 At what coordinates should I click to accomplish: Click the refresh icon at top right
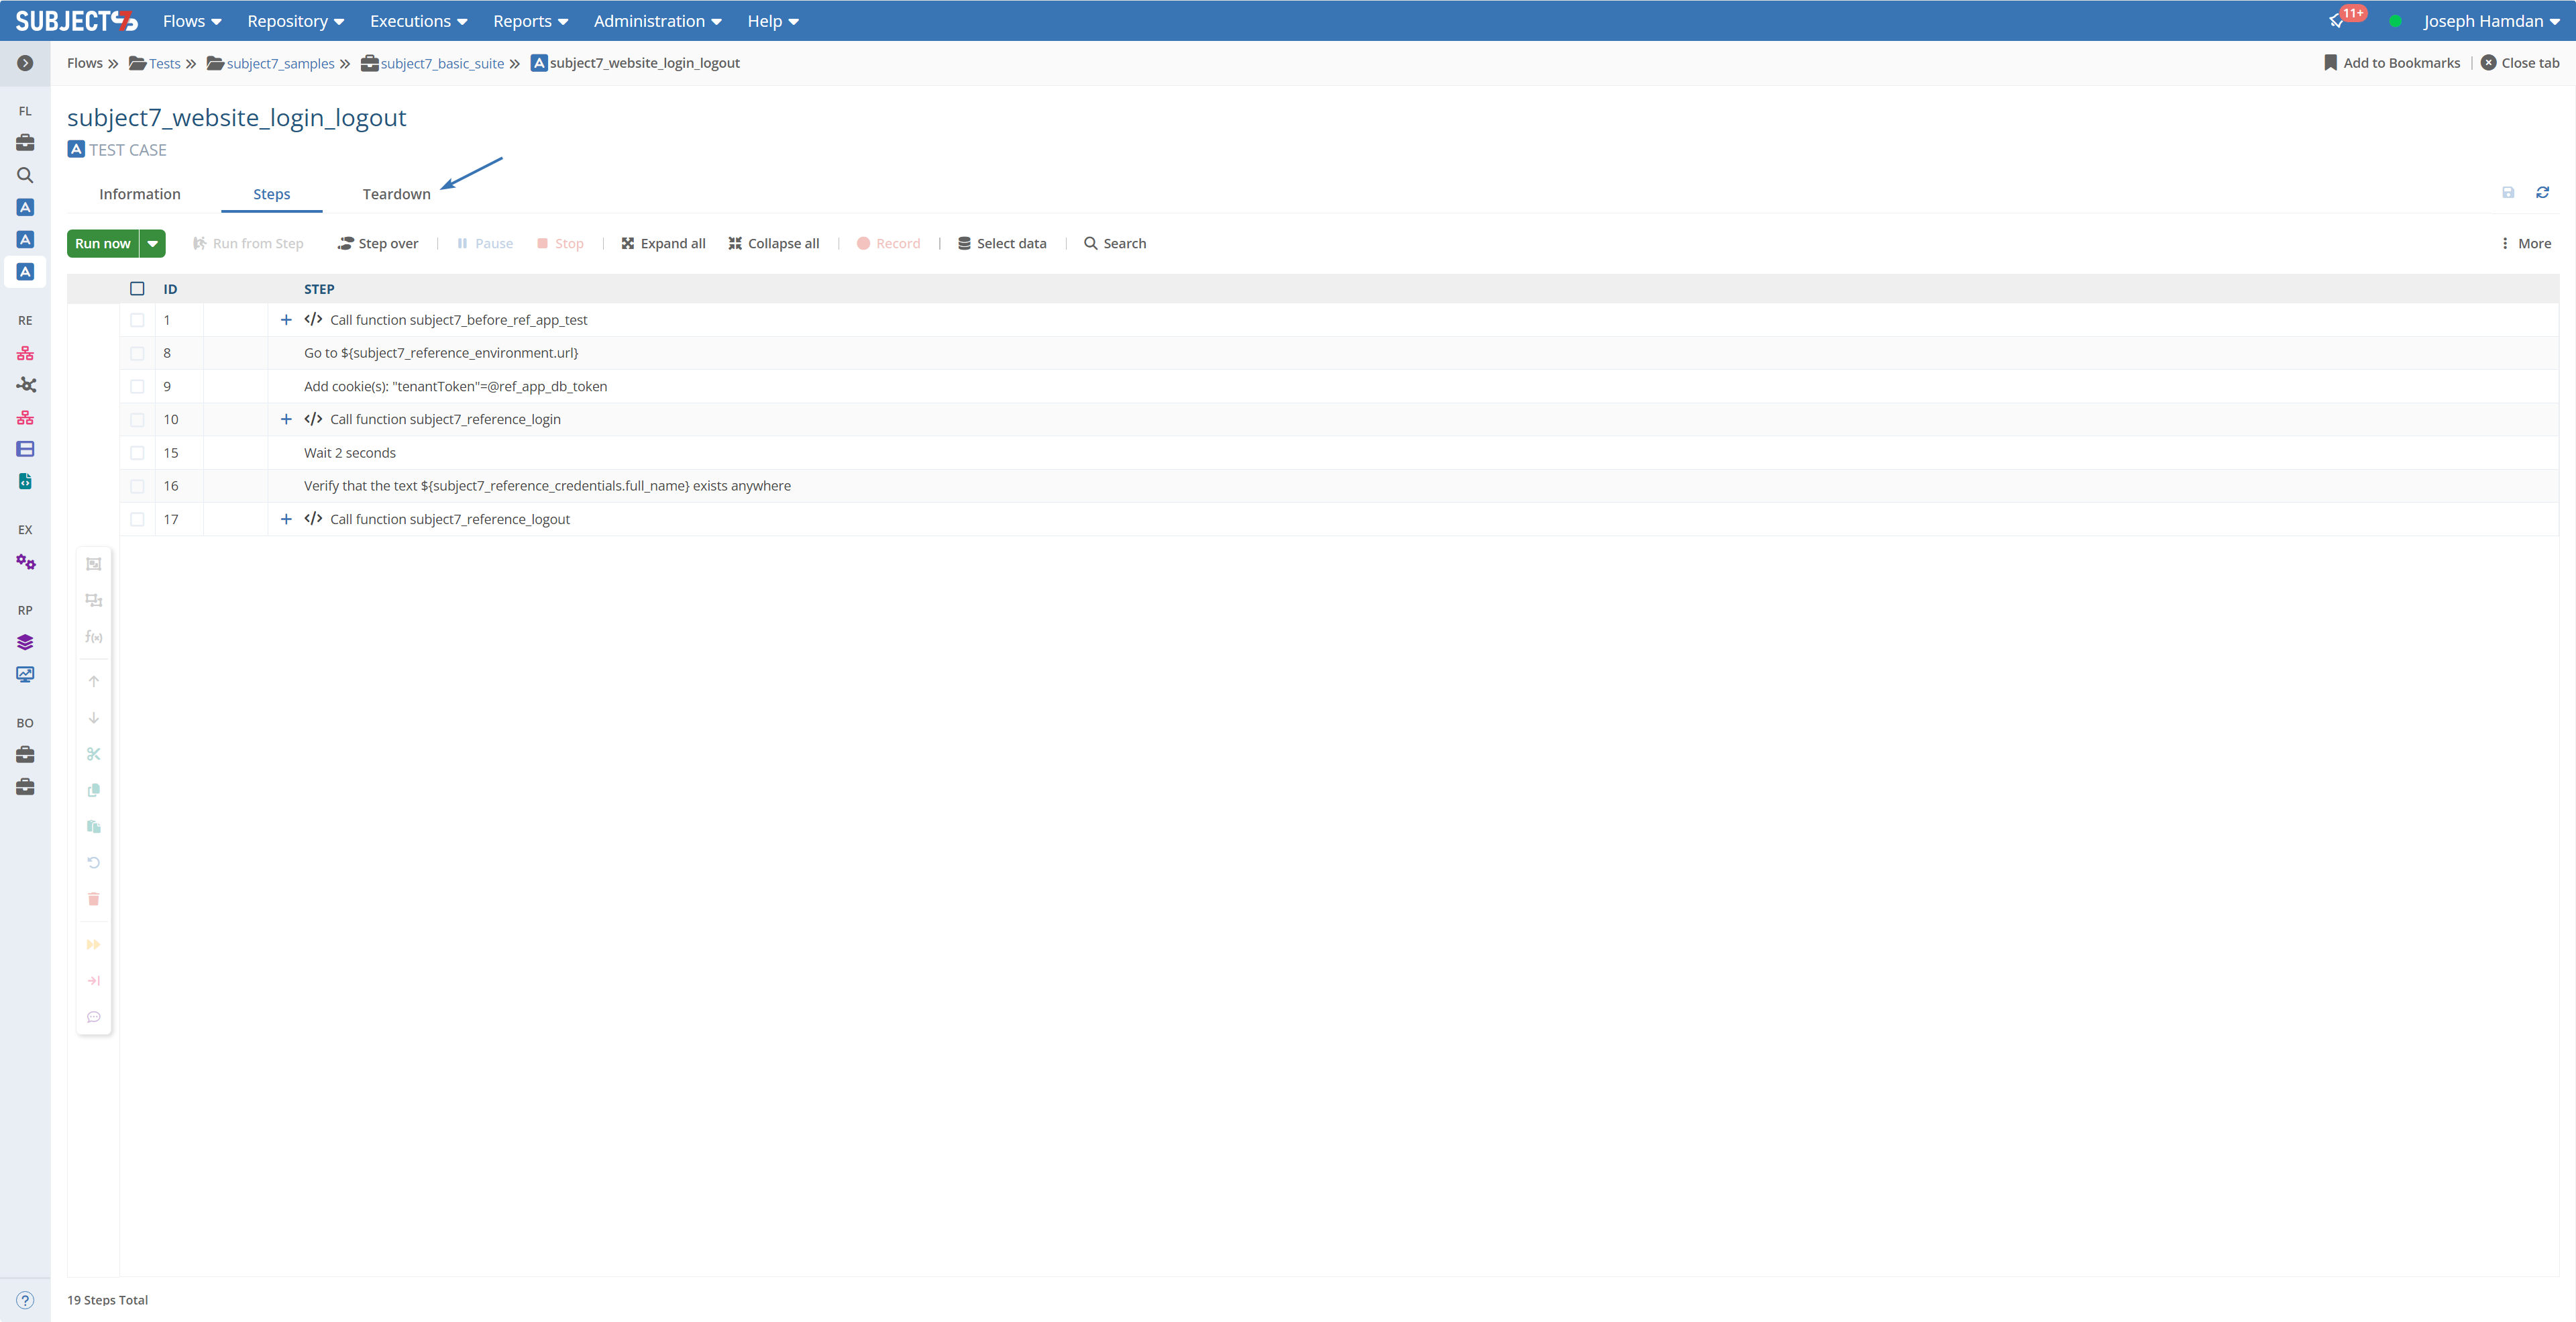[x=2542, y=192]
